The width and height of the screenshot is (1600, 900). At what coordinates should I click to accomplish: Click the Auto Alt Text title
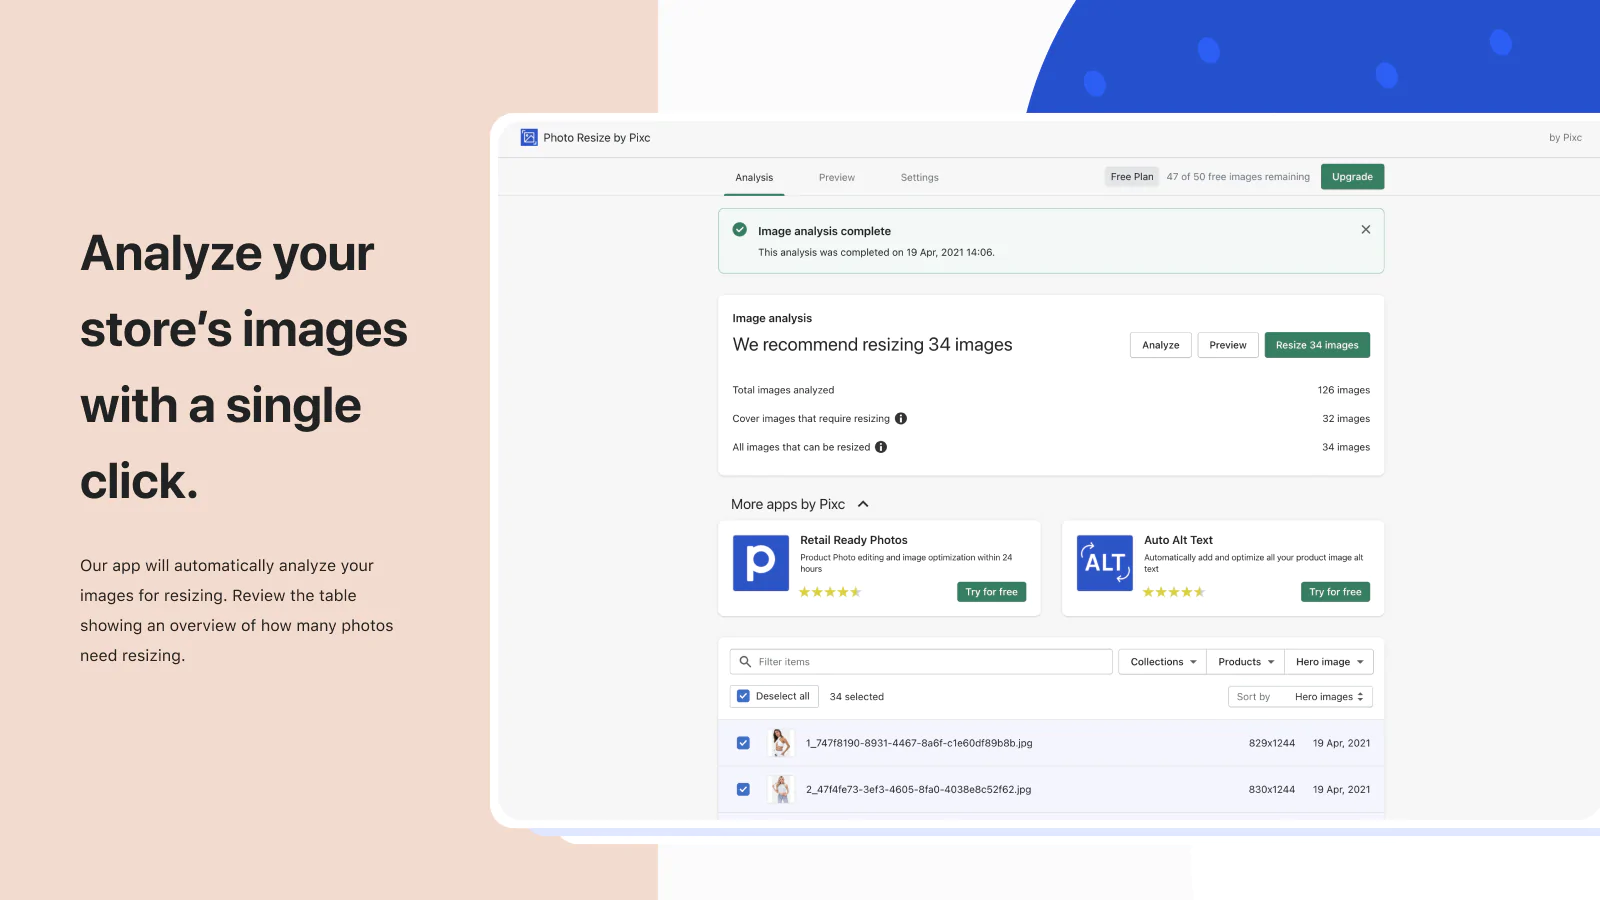pos(1178,540)
